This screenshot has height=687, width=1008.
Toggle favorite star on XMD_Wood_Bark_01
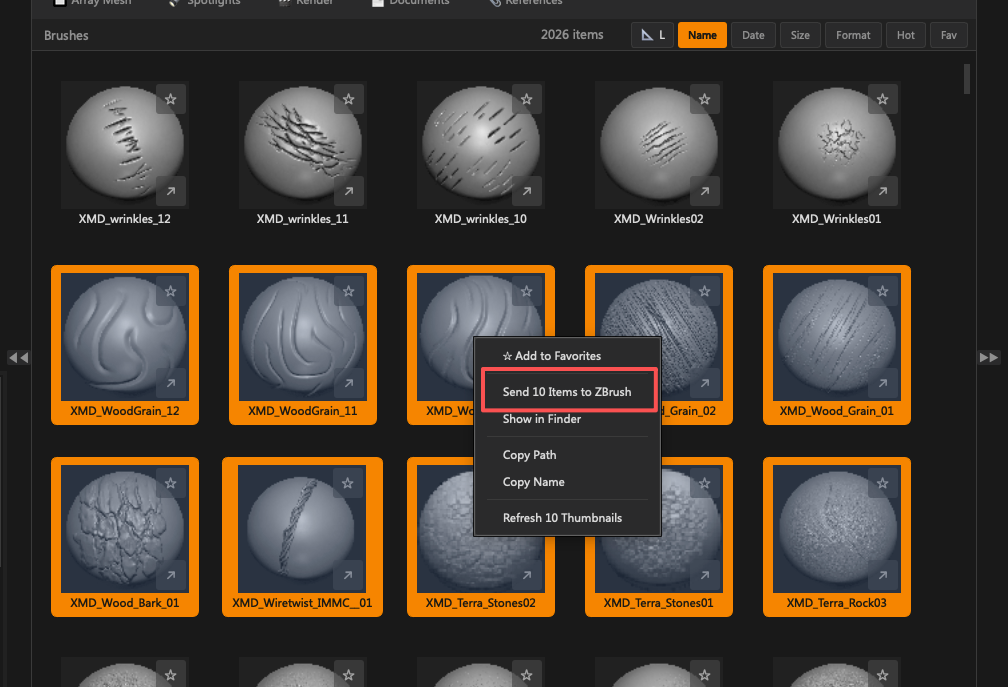point(170,483)
